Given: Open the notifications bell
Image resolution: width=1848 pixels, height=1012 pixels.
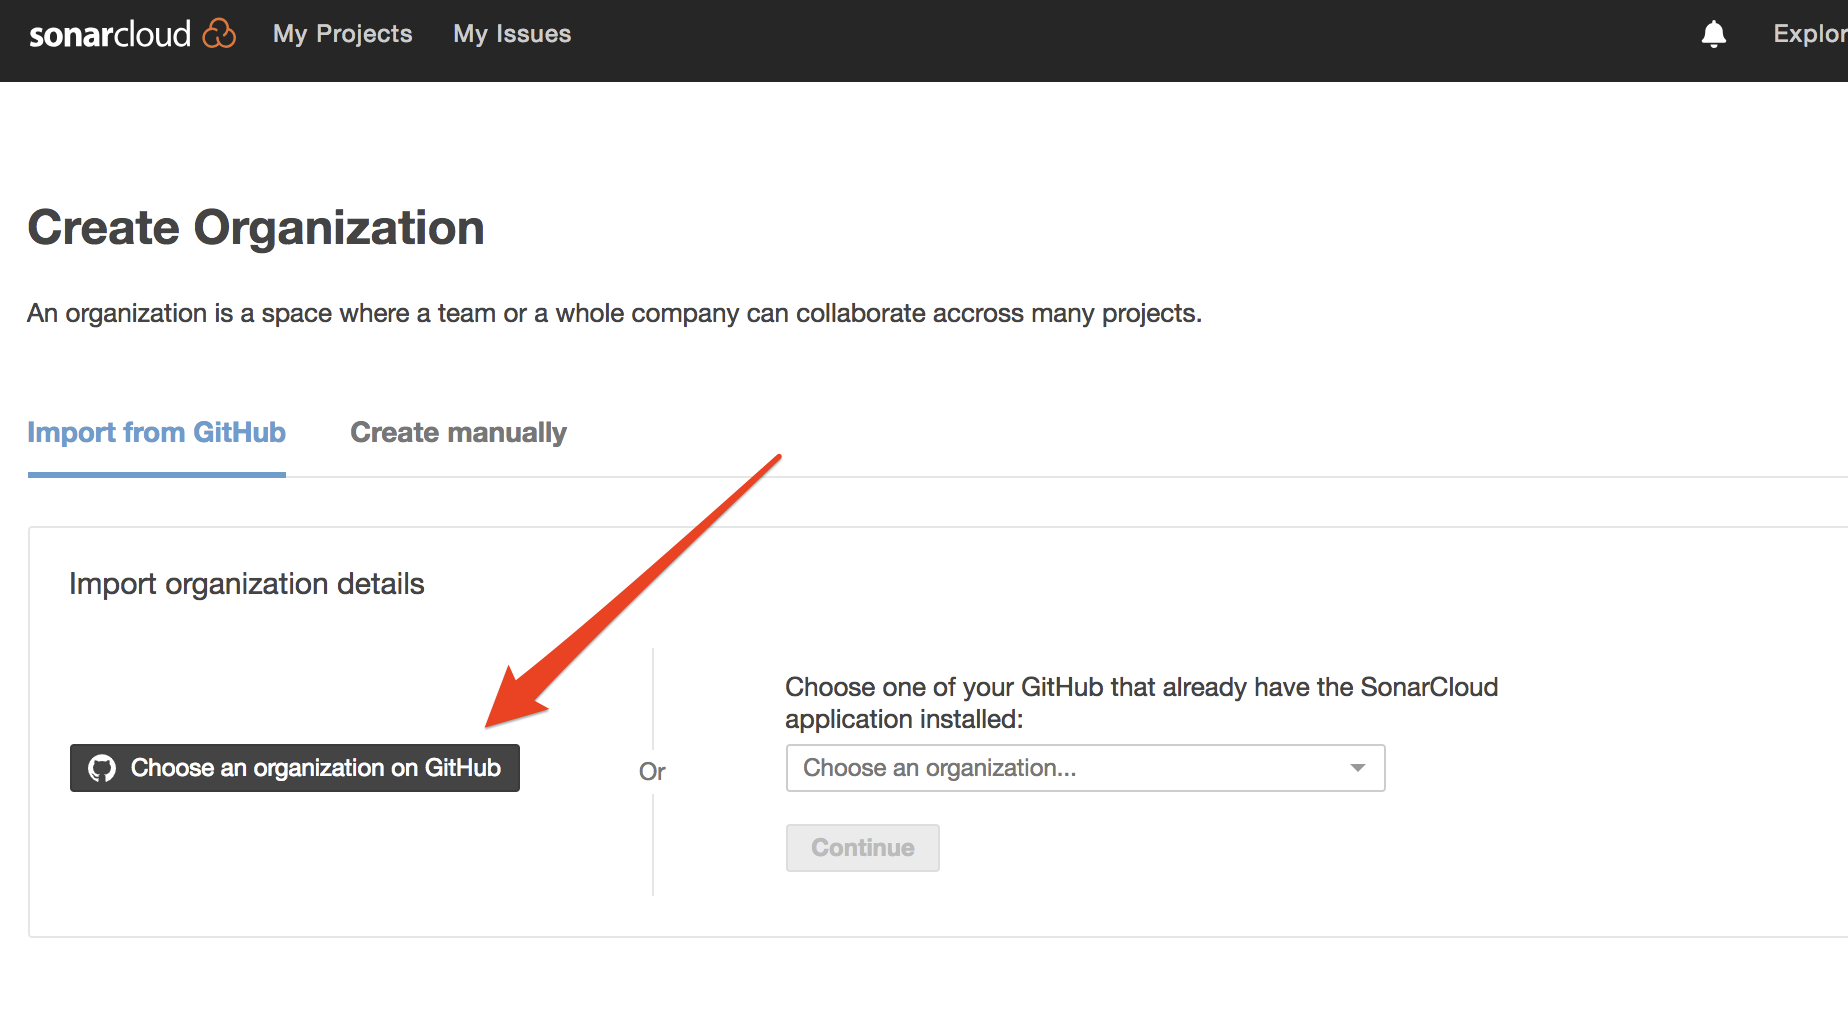Looking at the screenshot, I should pos(1713,34).
